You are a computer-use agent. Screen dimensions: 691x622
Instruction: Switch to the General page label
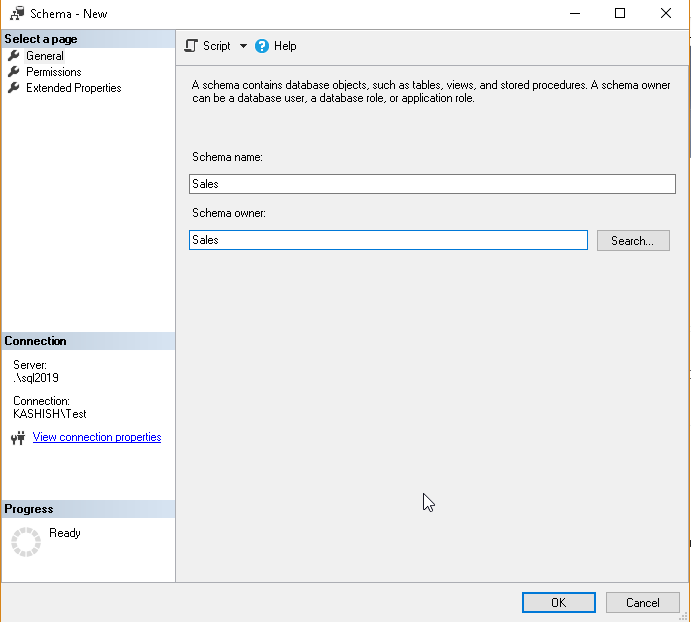tap(45, 56)
